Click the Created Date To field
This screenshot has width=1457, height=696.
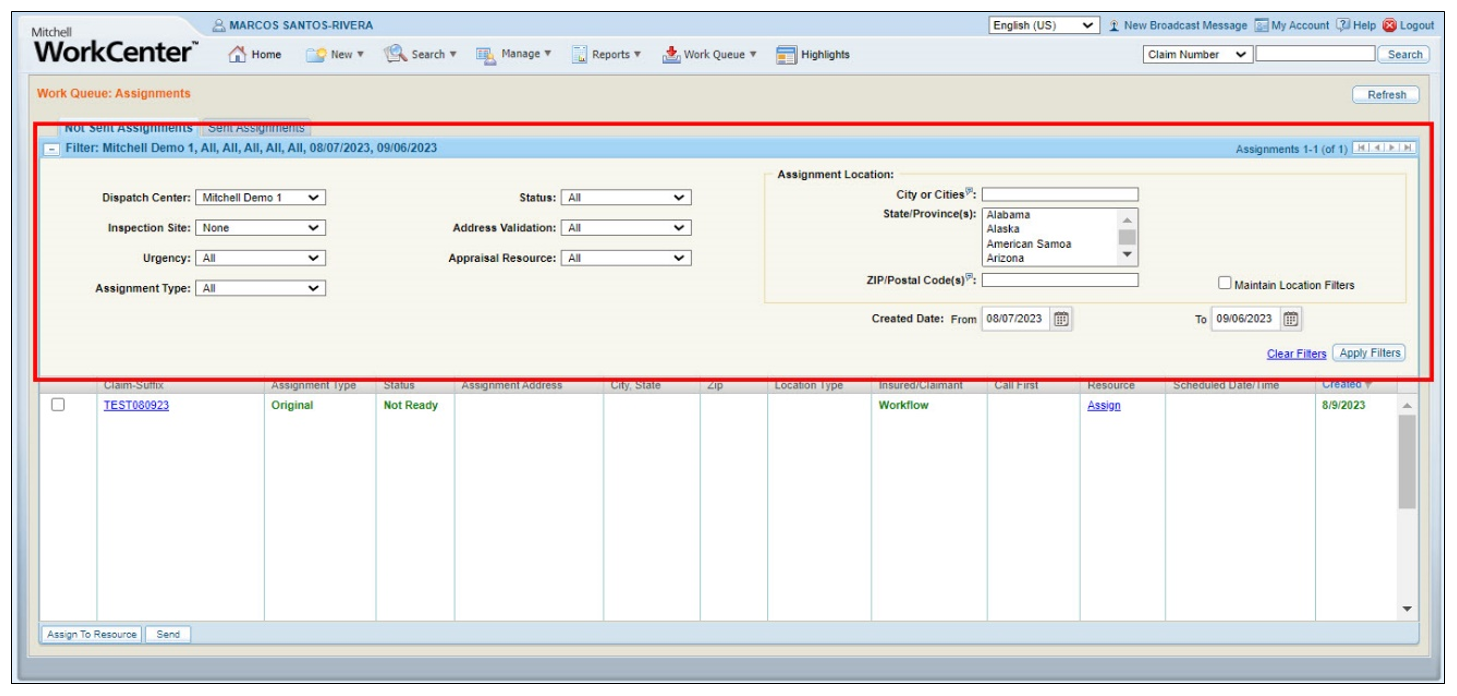click(1245, 319)
